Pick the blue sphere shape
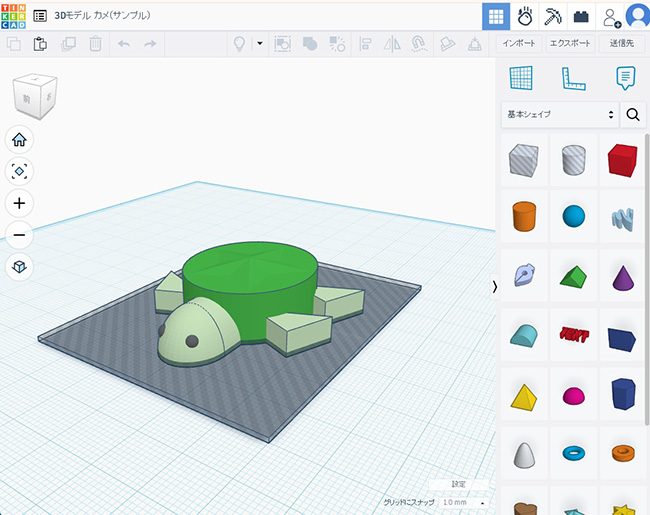 574,216
